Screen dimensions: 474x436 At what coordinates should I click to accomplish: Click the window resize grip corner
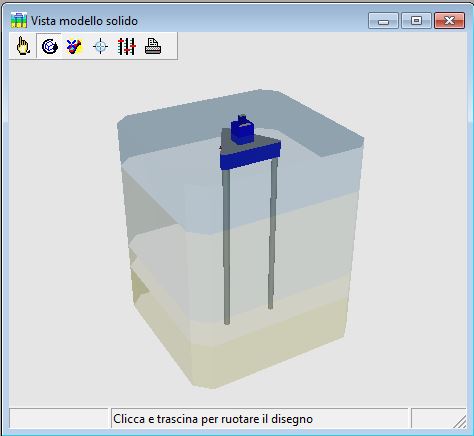(x=460, y=422)
